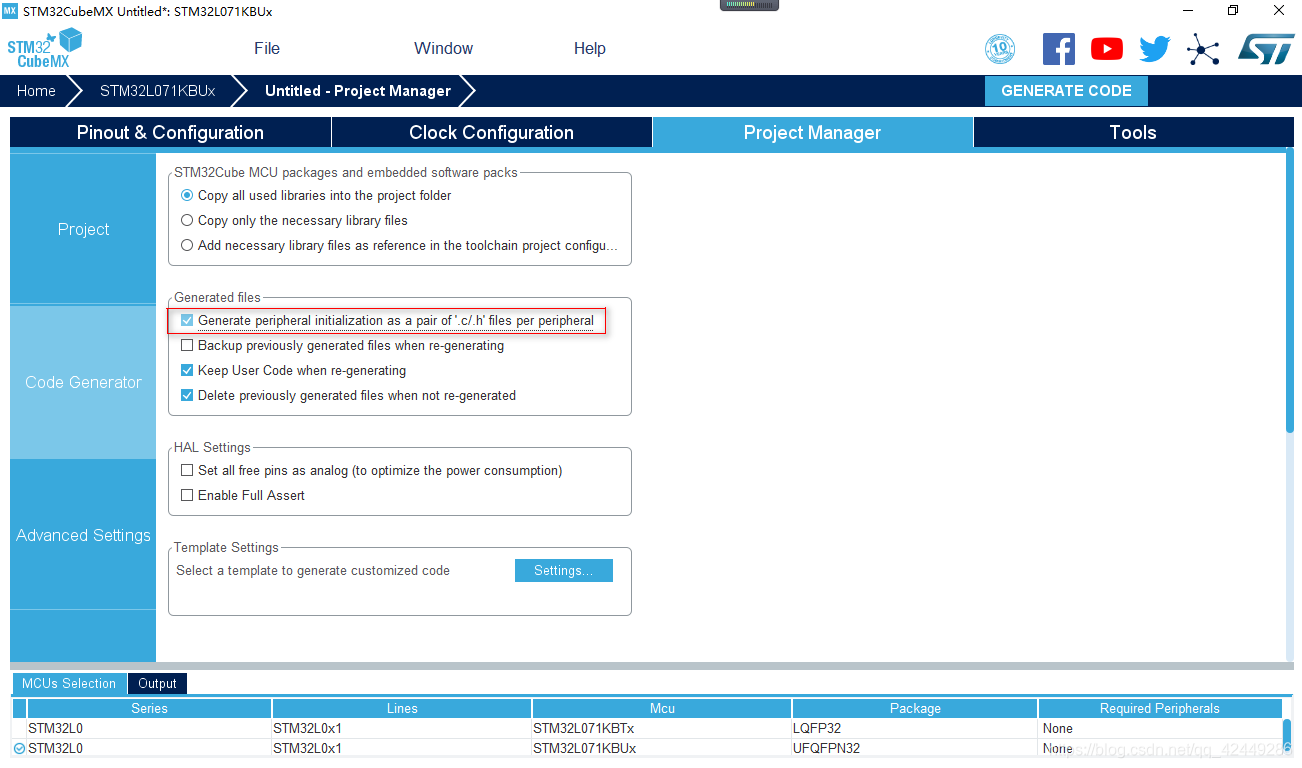Open template Settings... button
This screenshot has width=1302, height=768.
(x=563, y=570)
